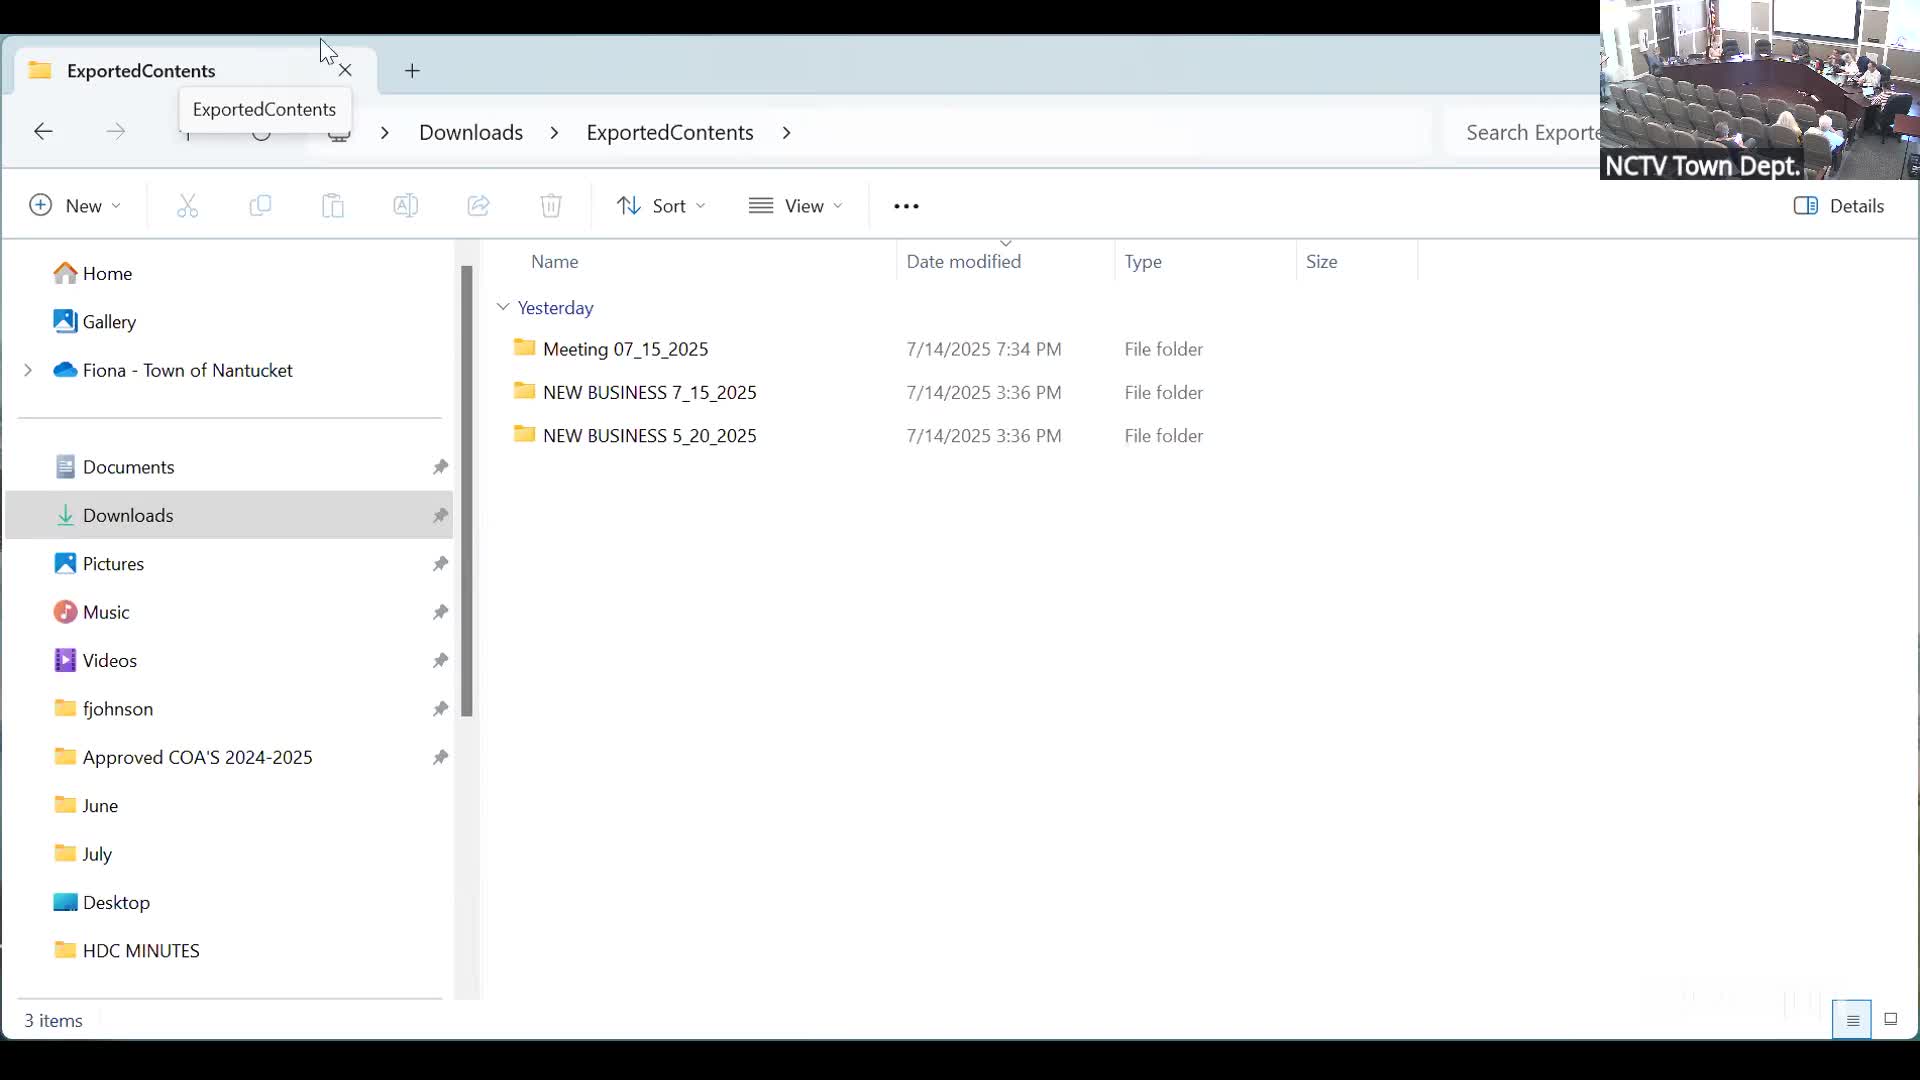
Task: Sort by Date modified column header
Action: point(964,261)
